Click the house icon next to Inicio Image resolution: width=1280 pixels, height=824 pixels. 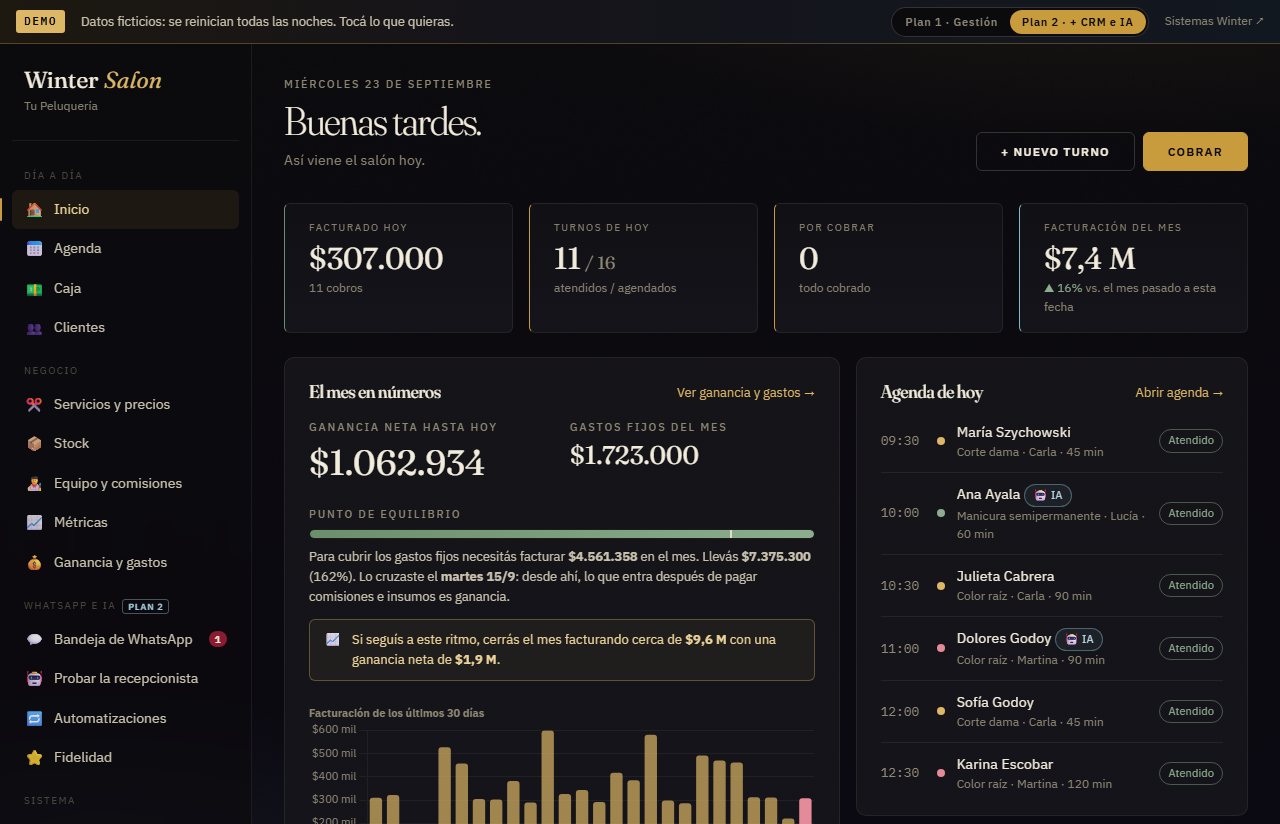click(34, 210)
